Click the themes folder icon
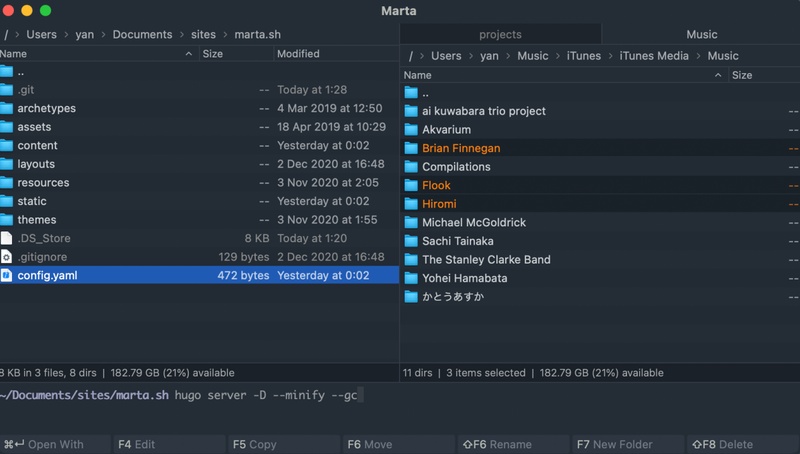Image resolution: width=800 pixels, height=454 pixels. coord(6,220)
